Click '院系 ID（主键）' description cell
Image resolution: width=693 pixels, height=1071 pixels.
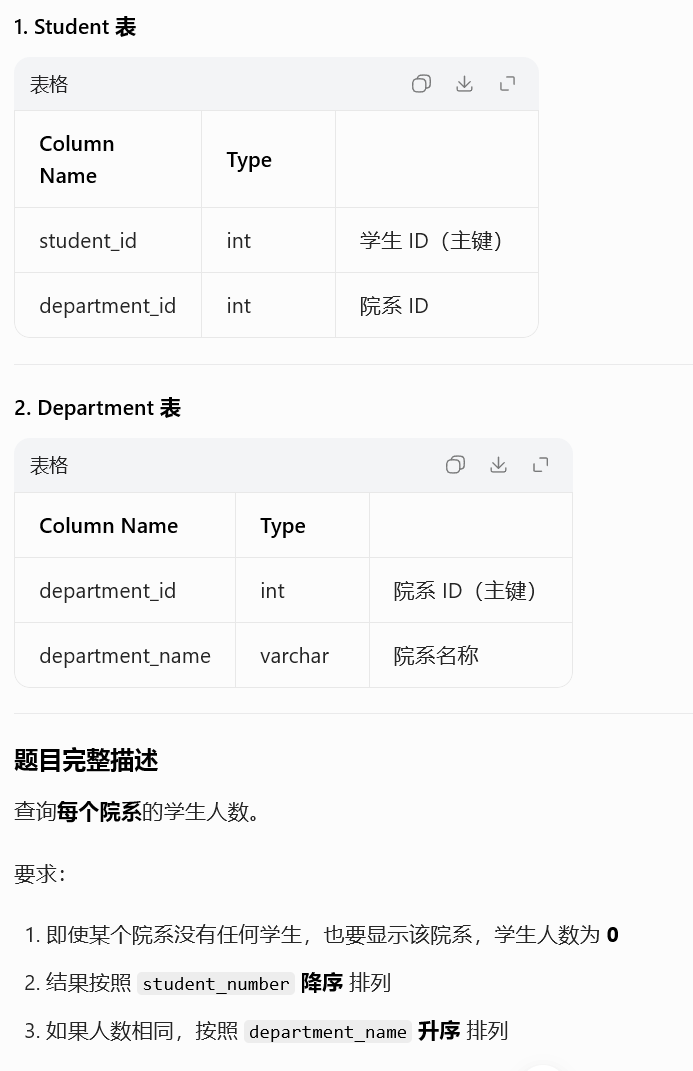click(x=470, y=590)
